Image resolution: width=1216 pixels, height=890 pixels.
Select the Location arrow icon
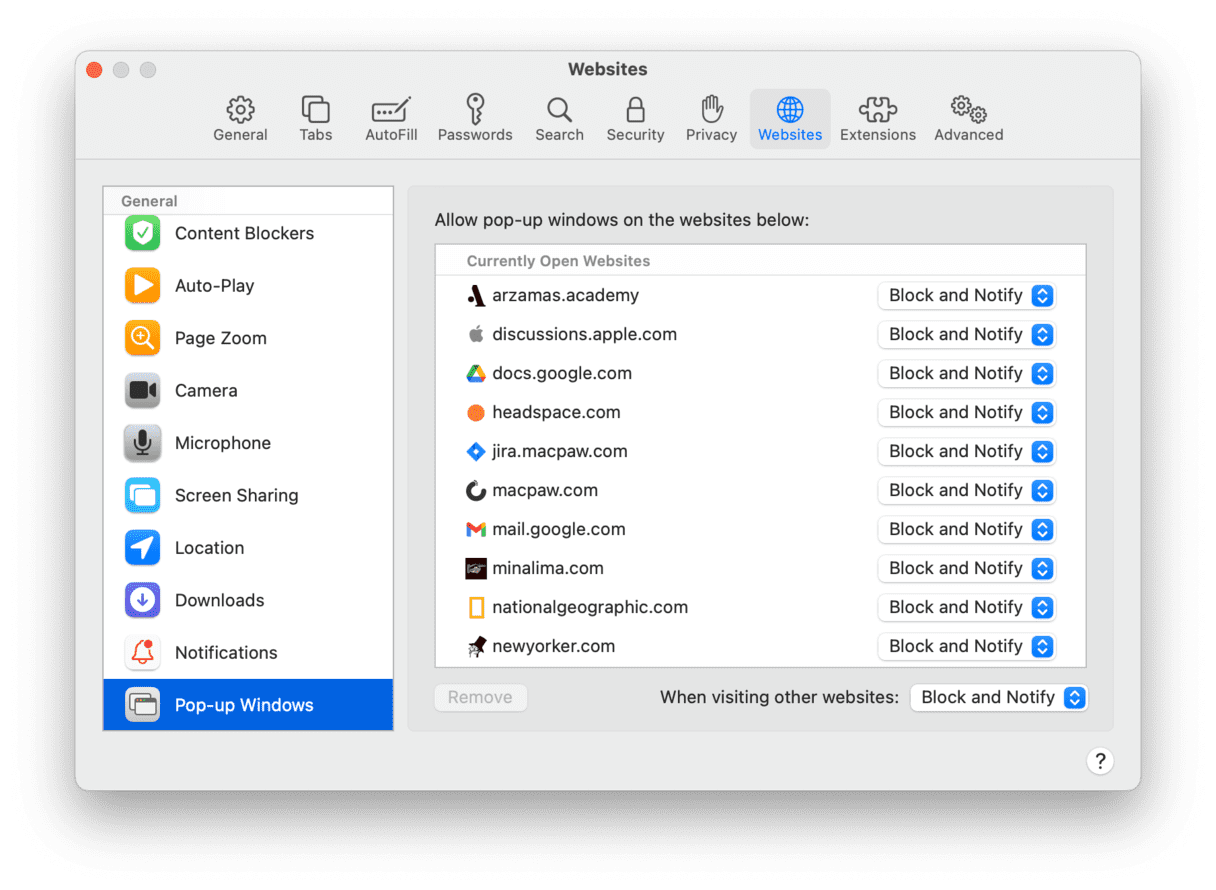(141, 547)
